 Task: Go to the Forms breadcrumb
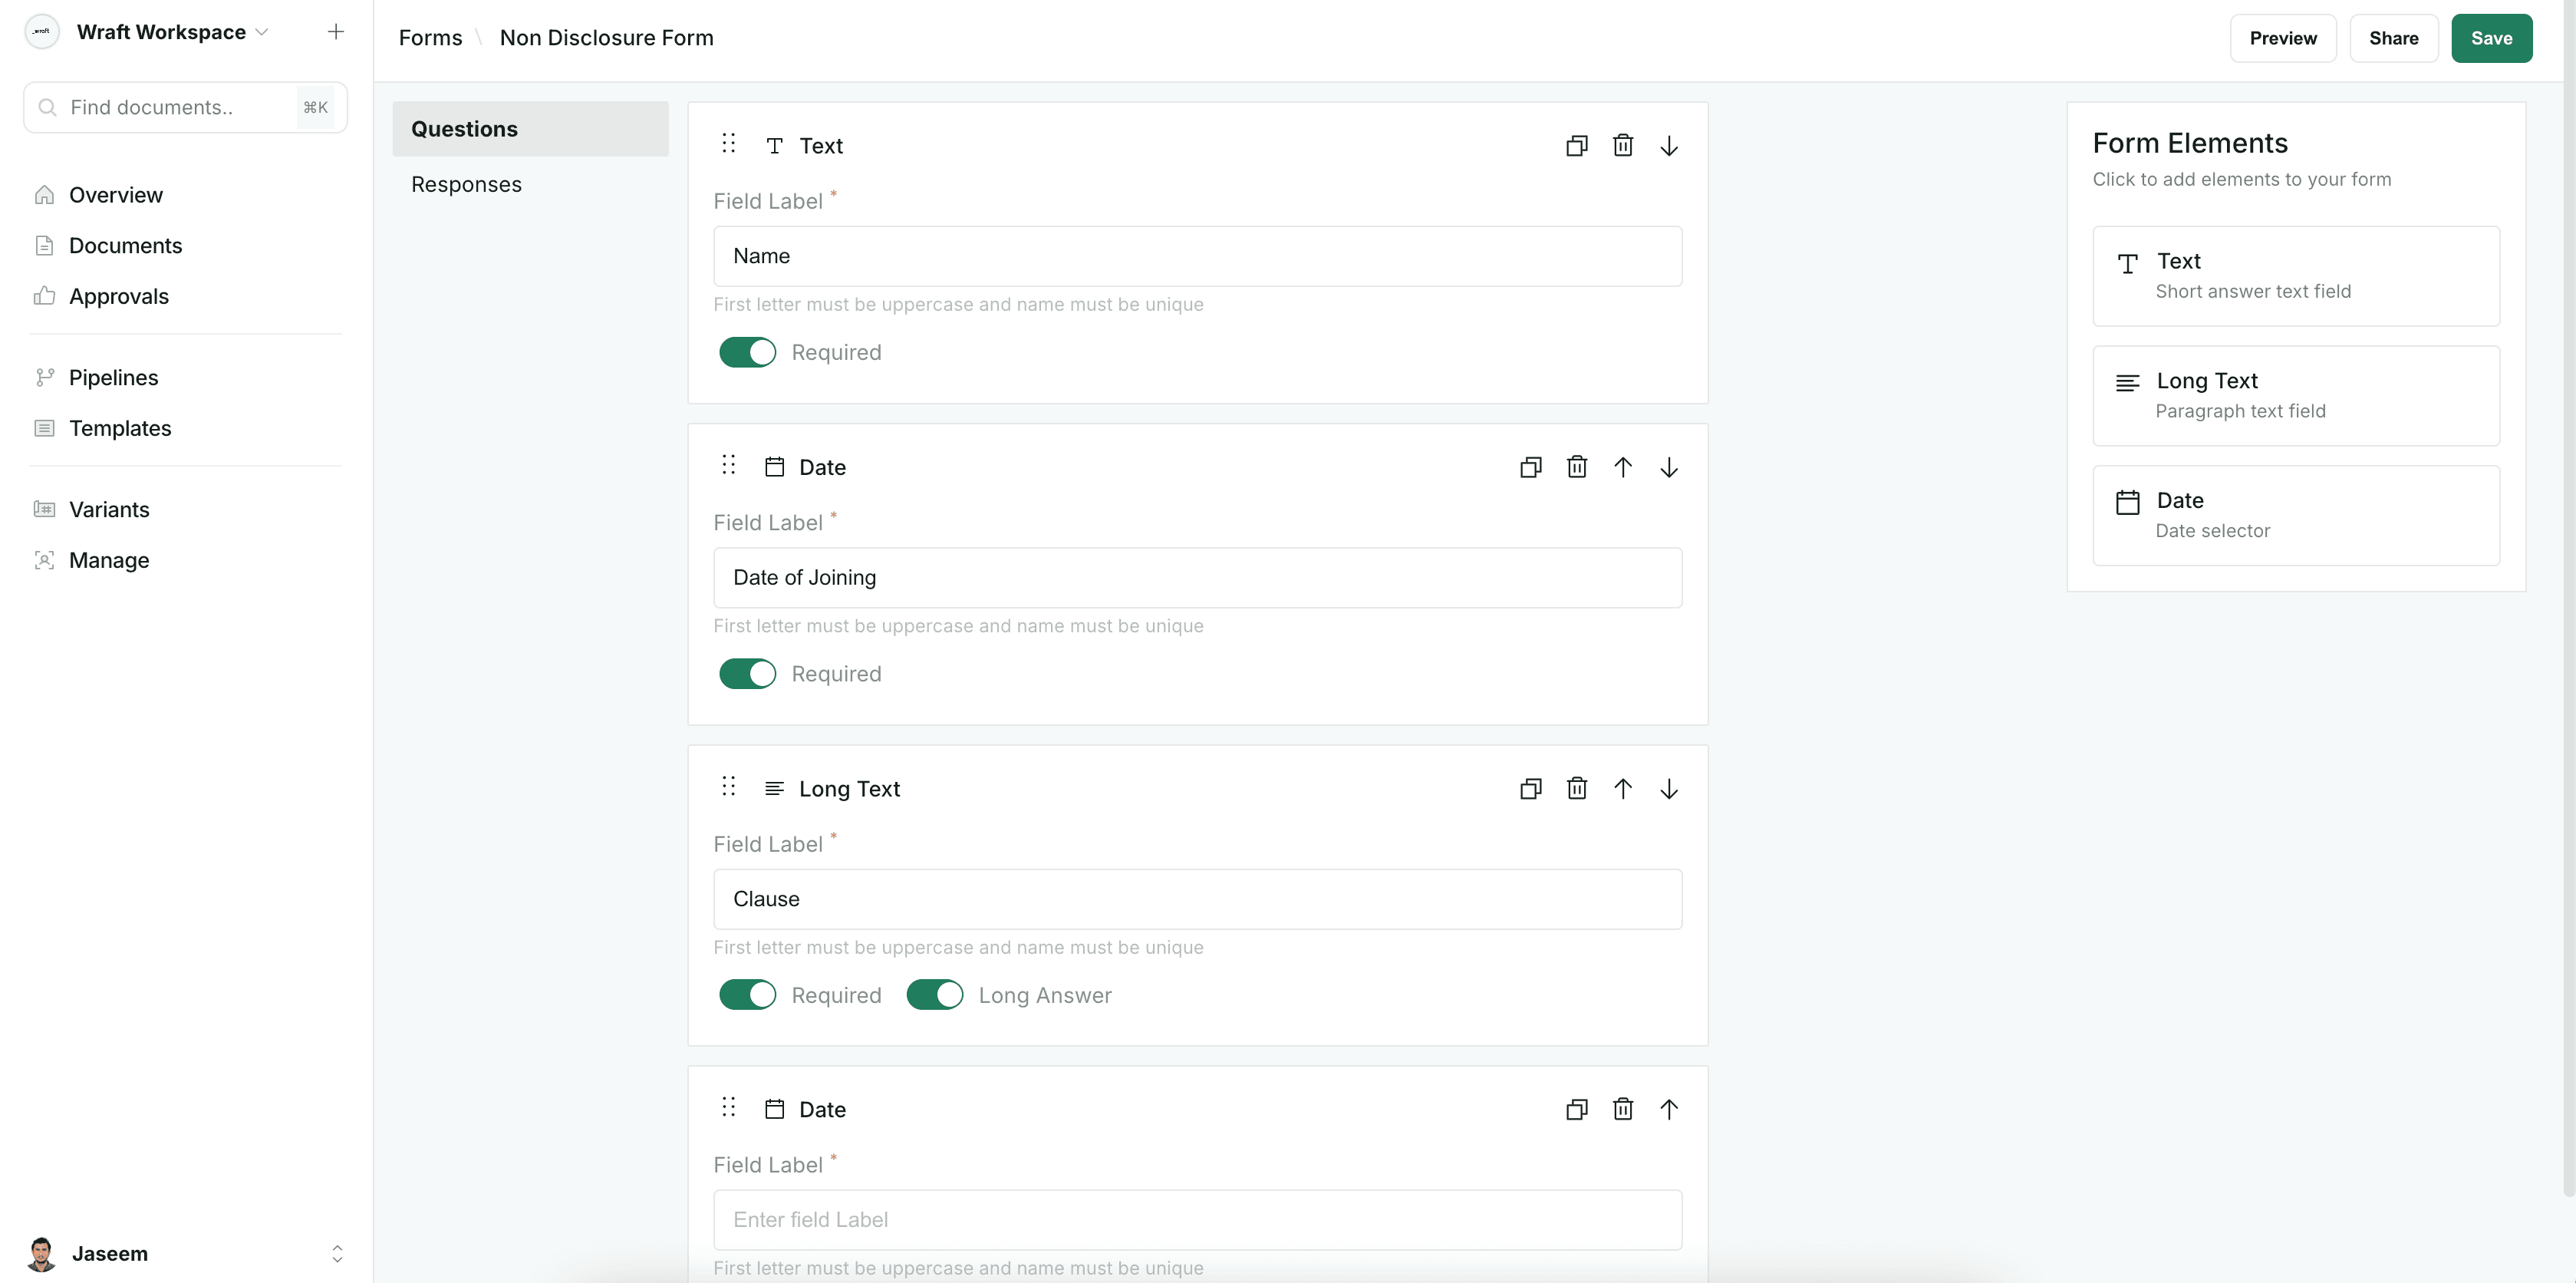point(430,38)
